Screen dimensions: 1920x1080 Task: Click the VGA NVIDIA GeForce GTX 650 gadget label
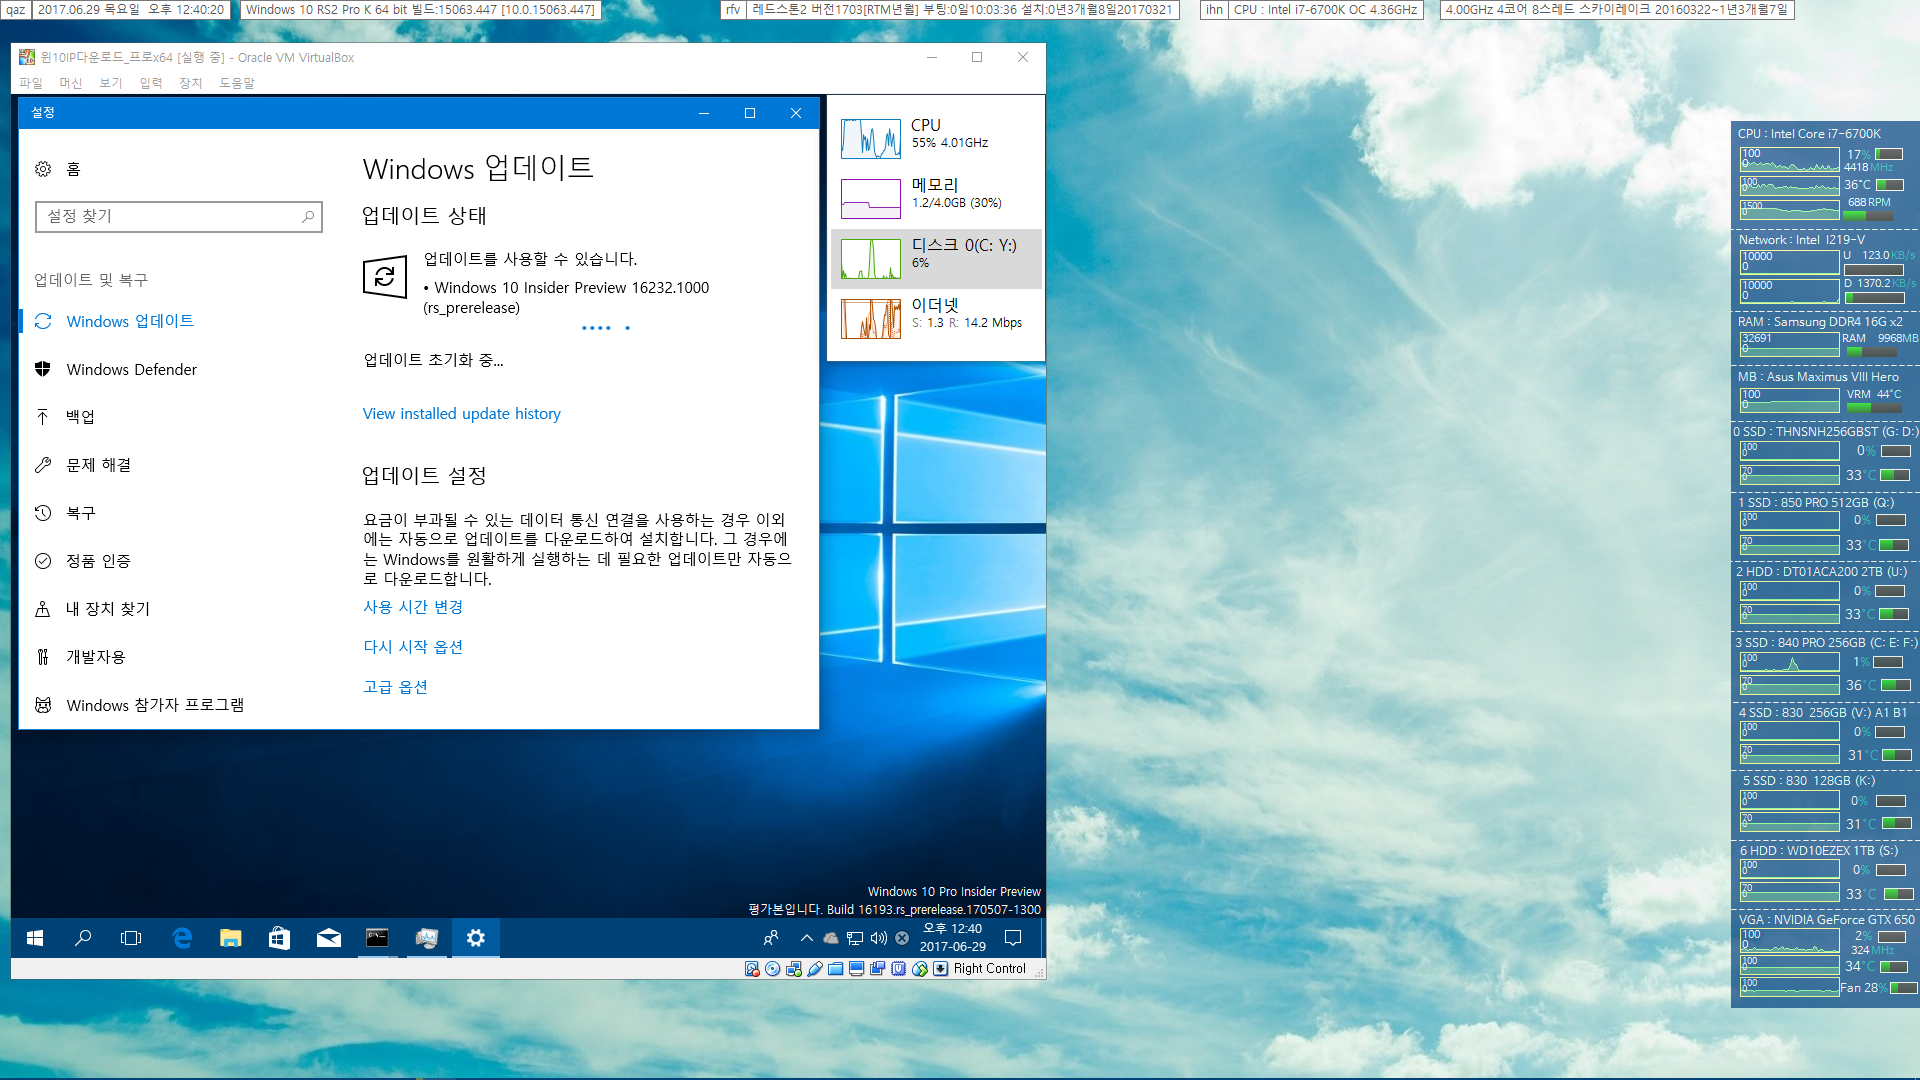pos(1826,920)
